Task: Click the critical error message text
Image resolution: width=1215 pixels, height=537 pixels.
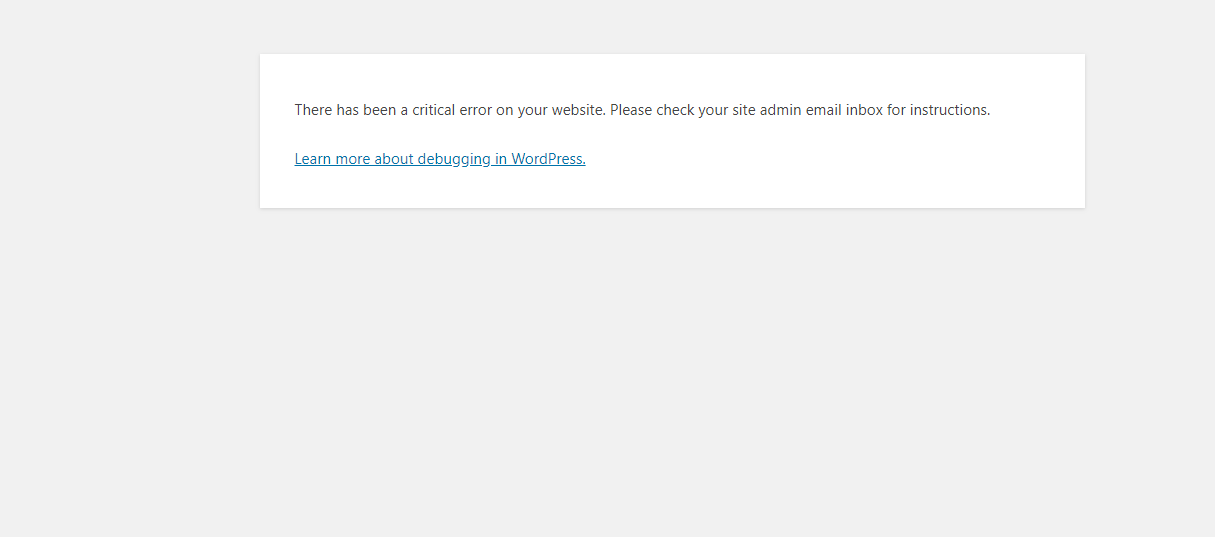Action: [641, 110]
